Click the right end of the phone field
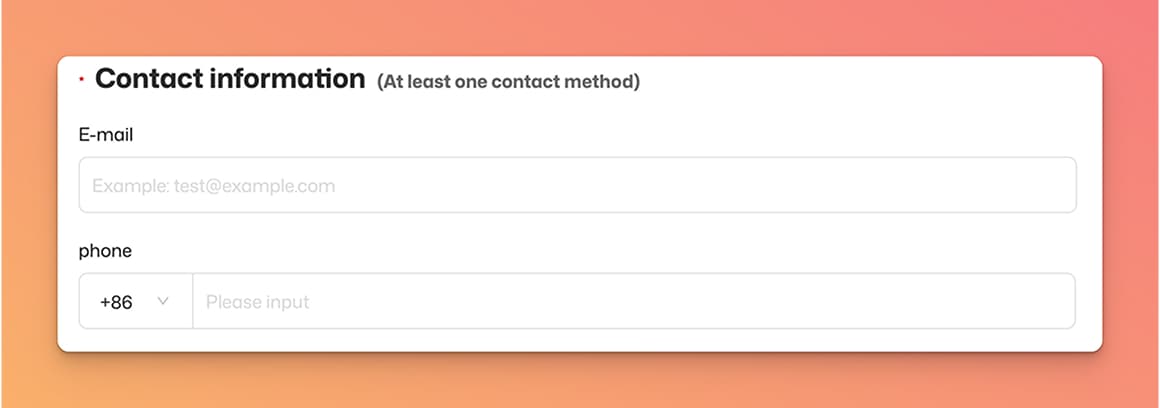1160x408 pixels. click(x=1050, y=301)
